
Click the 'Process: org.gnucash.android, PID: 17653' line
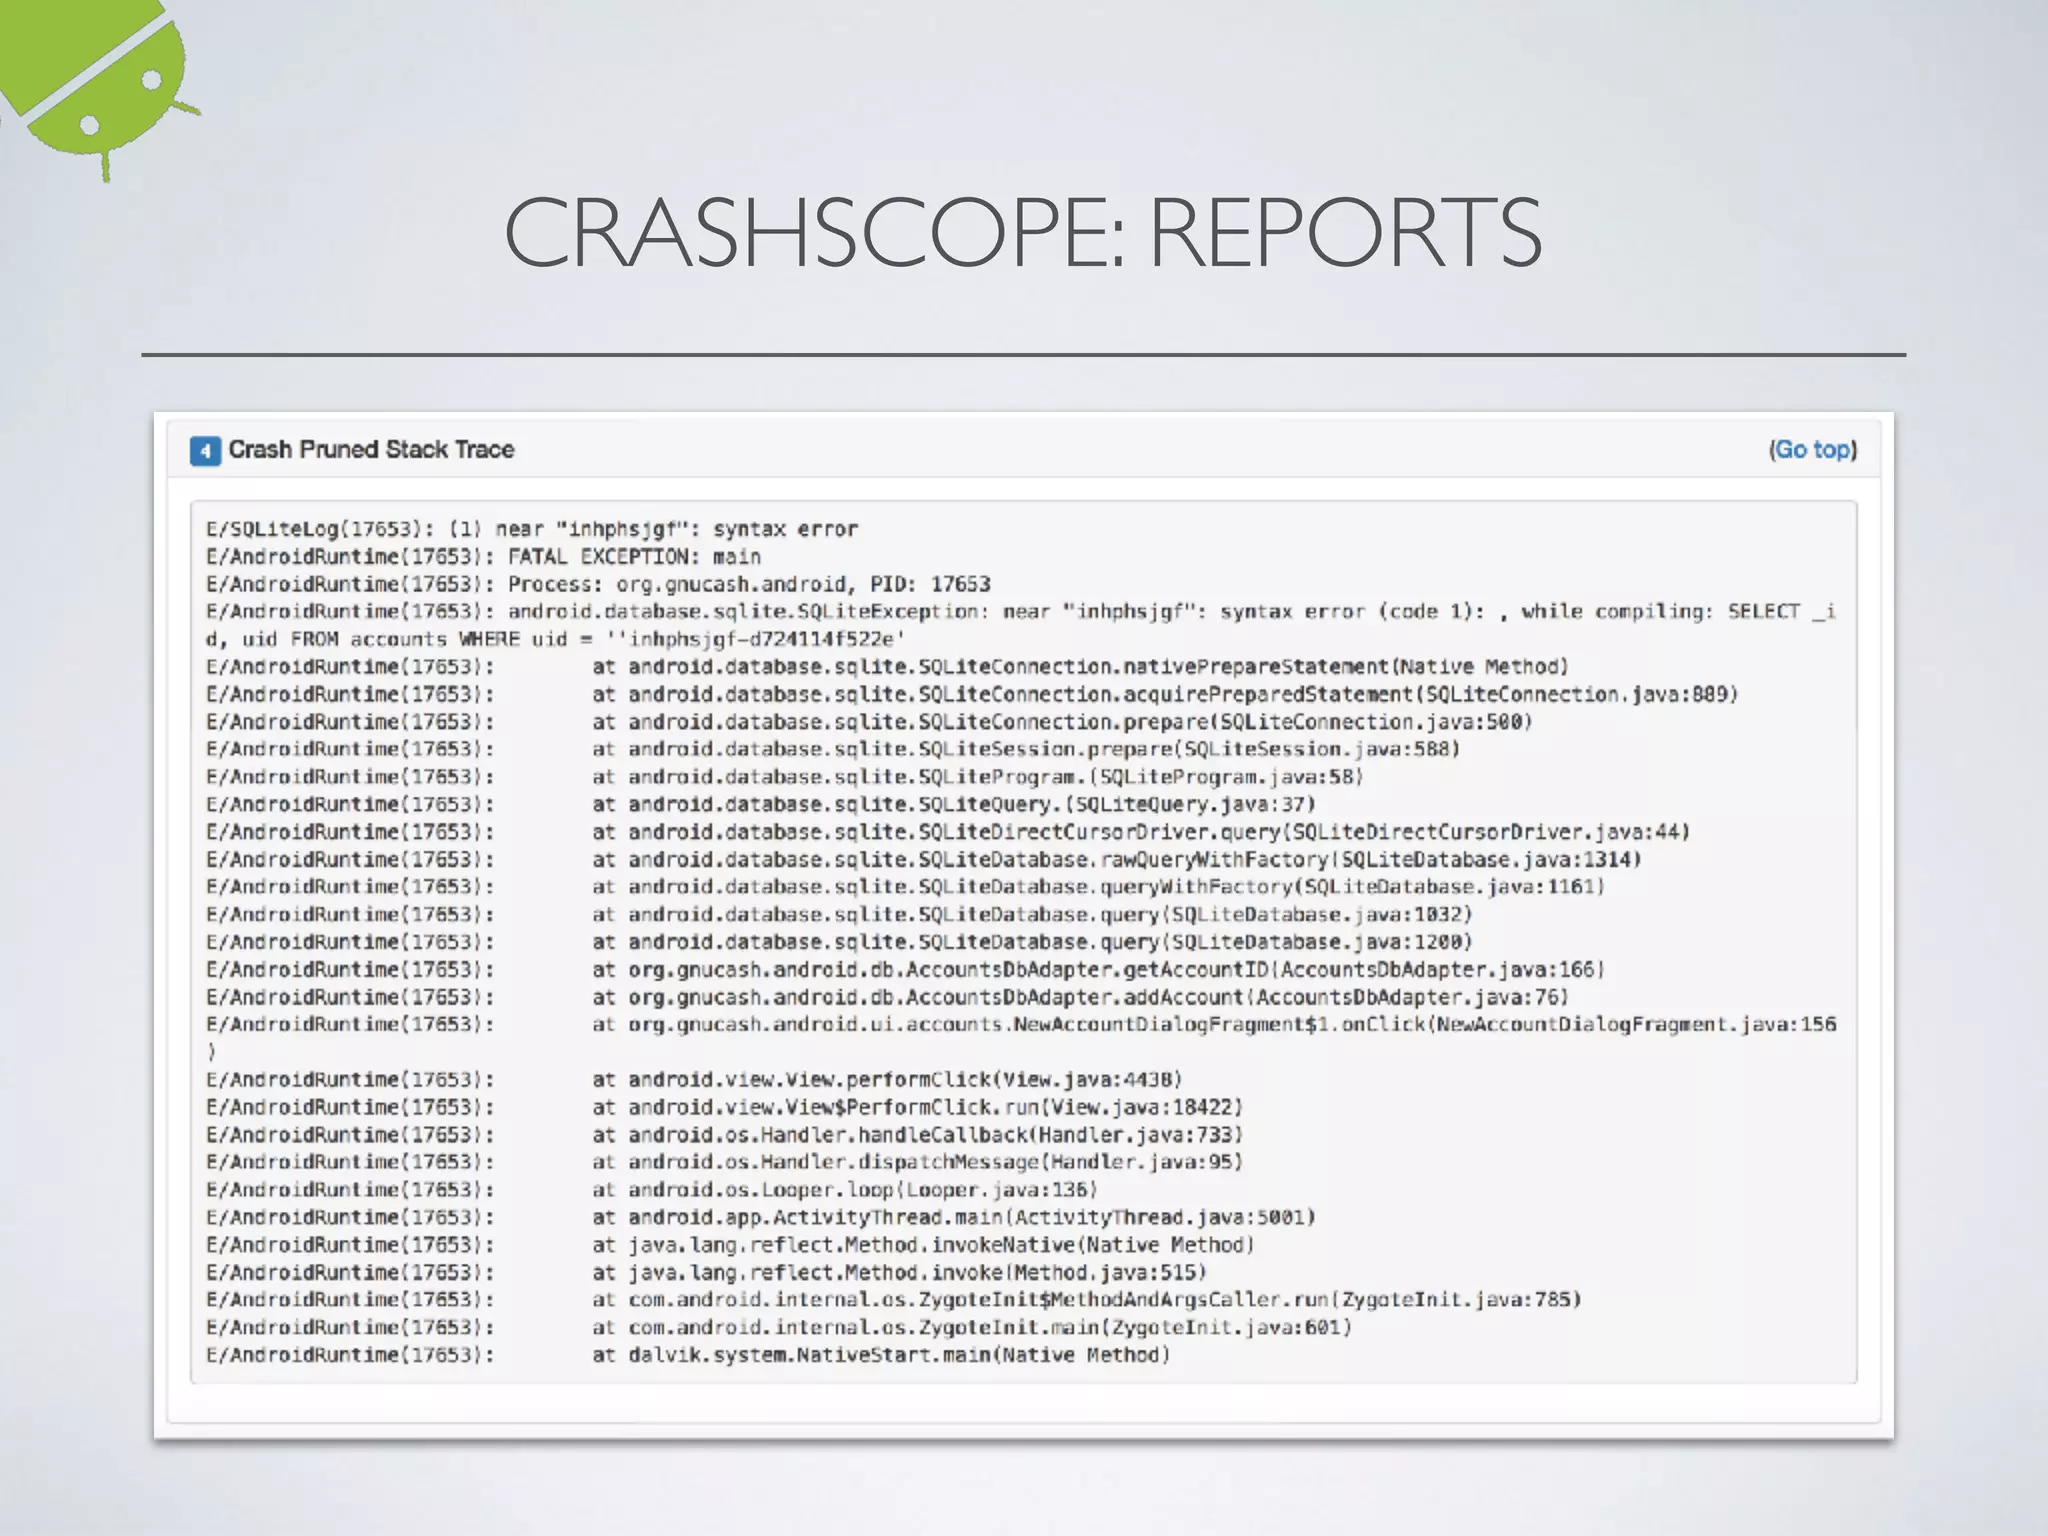(x=598, y=584)
